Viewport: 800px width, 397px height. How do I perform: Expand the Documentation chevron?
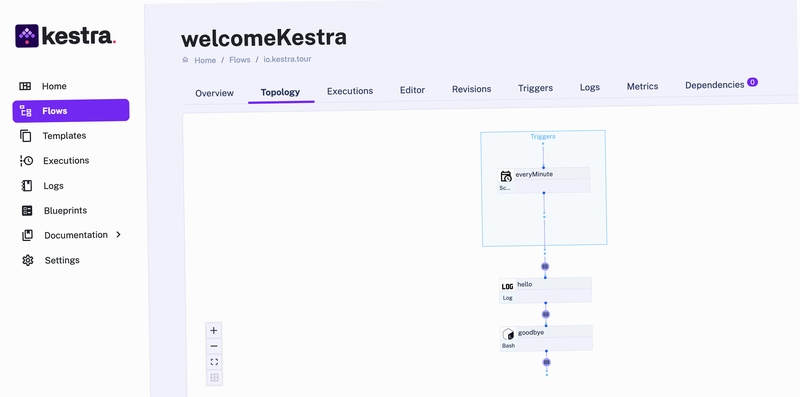point(118,235)
